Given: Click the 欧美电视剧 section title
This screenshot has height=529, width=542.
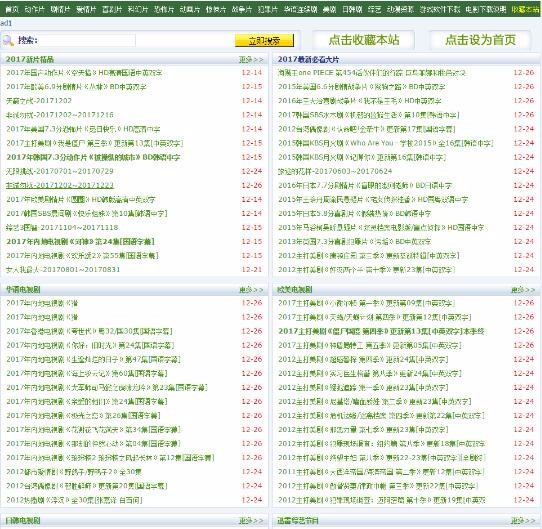Looking at the screenshot, I should [295, 290].
